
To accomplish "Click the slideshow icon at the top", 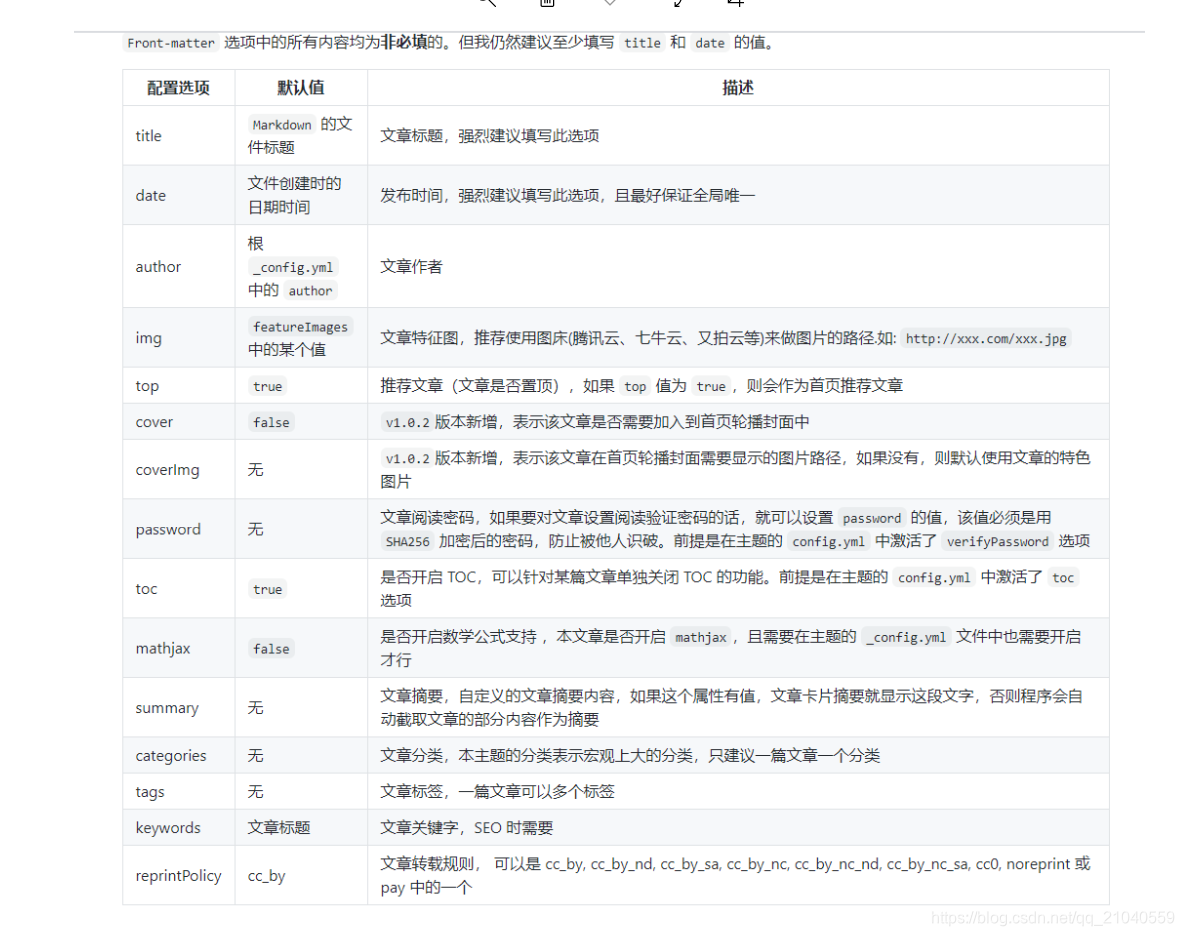I will [545, 5].
